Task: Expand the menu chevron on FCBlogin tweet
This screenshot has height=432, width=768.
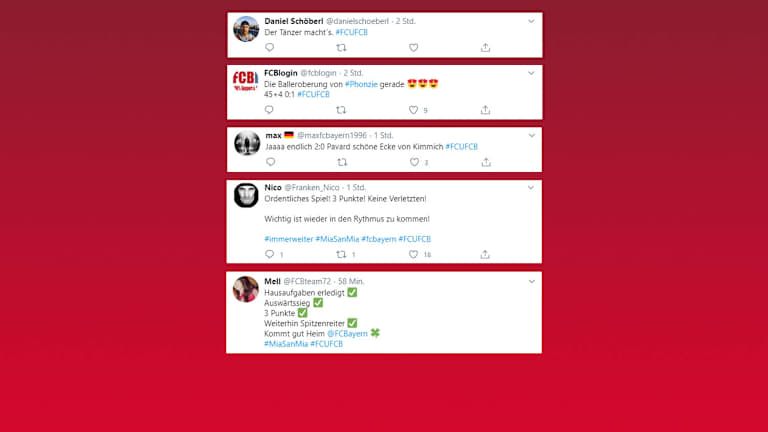Action: 531,73
